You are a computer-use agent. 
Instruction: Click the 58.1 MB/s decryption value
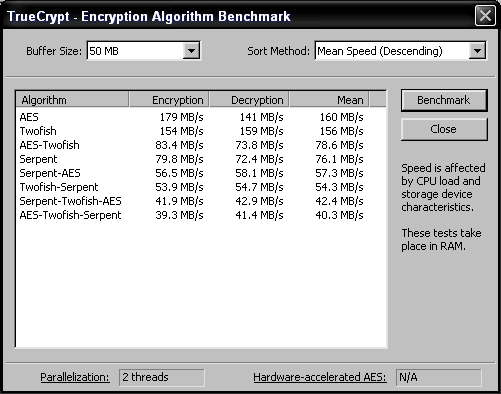(259, 173)
